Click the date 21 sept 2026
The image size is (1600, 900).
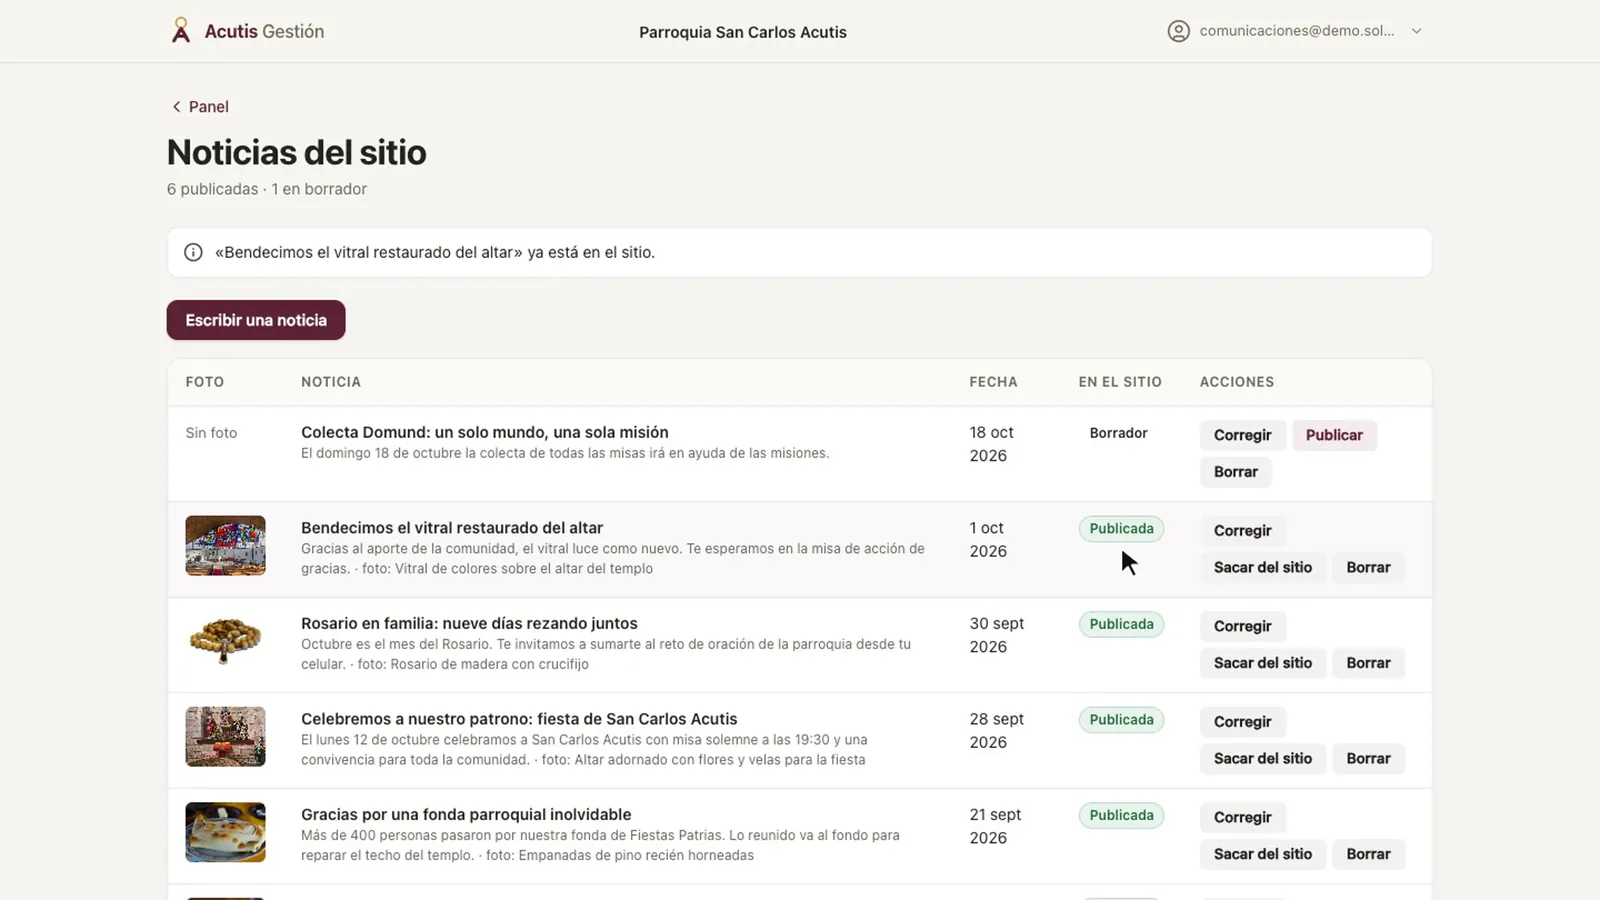click(995, 826)
